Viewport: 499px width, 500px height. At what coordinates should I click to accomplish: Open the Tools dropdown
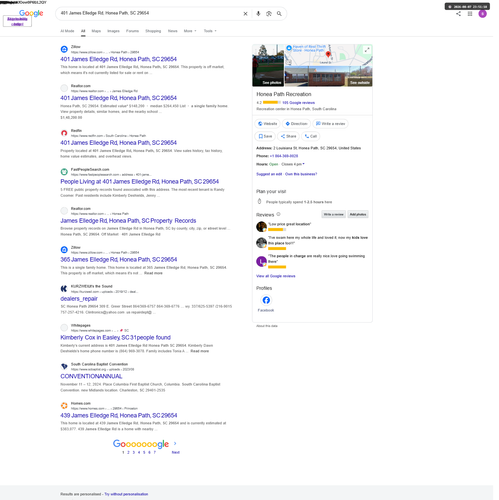click(210, 31)
